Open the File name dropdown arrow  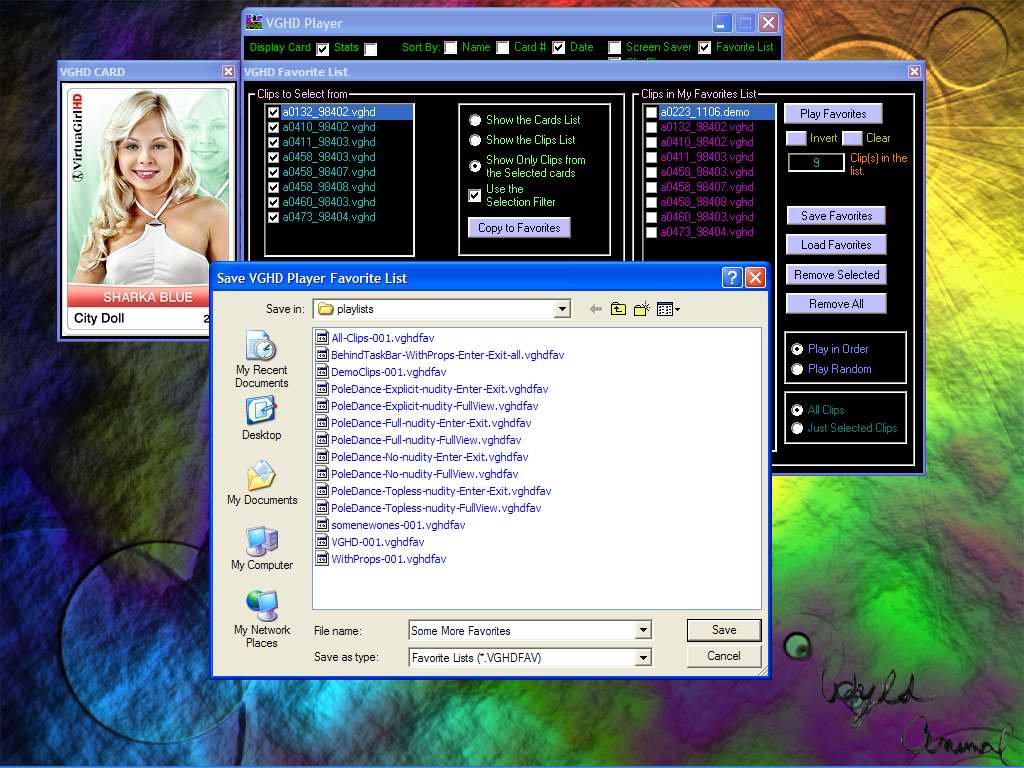tap(643, 631)
